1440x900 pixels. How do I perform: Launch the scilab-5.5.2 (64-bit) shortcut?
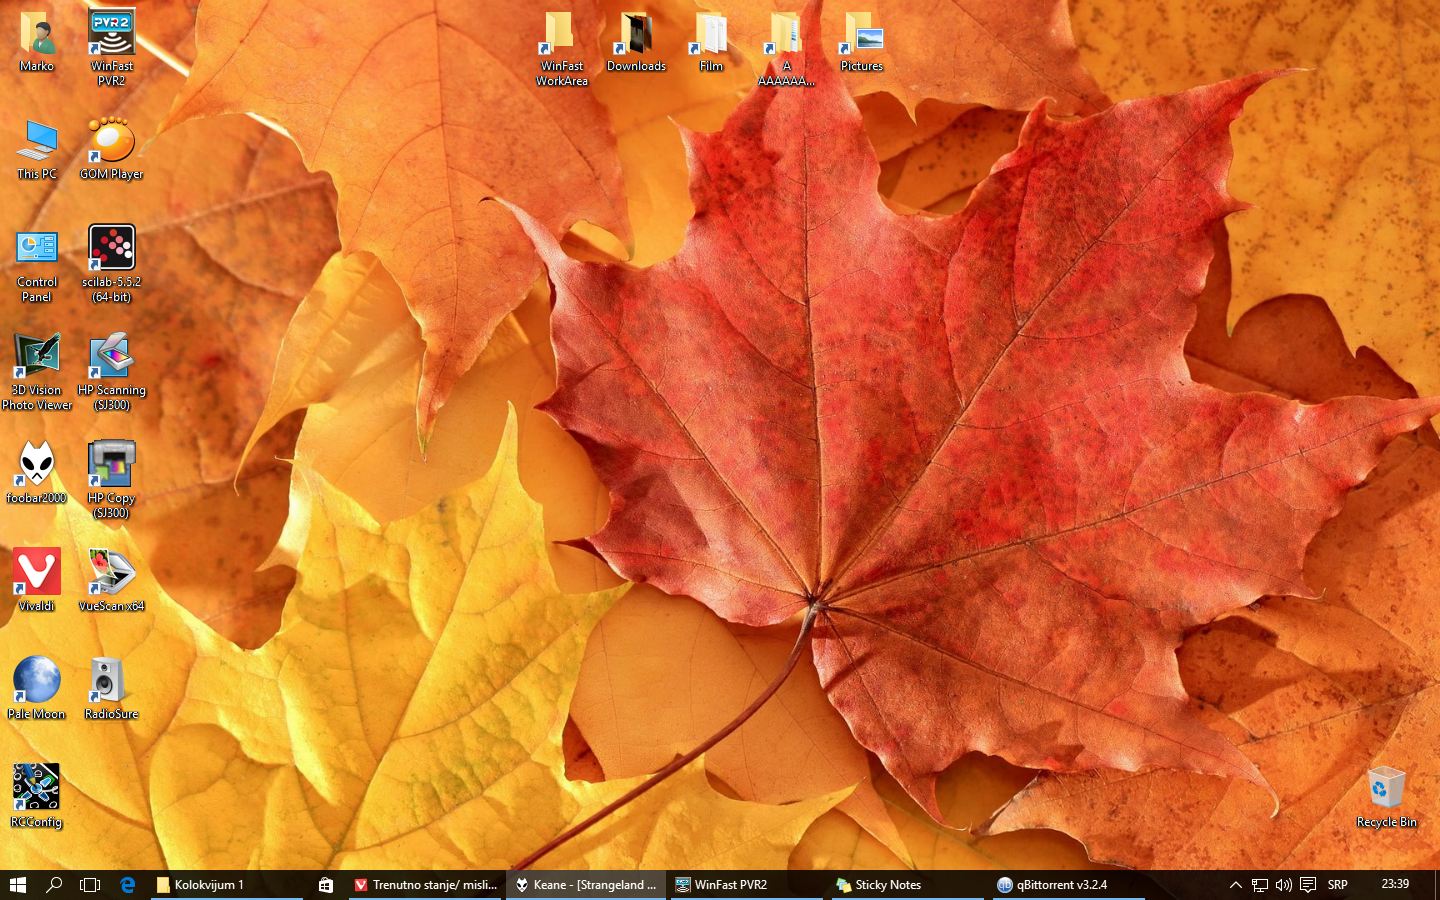(x=111, y=264)
